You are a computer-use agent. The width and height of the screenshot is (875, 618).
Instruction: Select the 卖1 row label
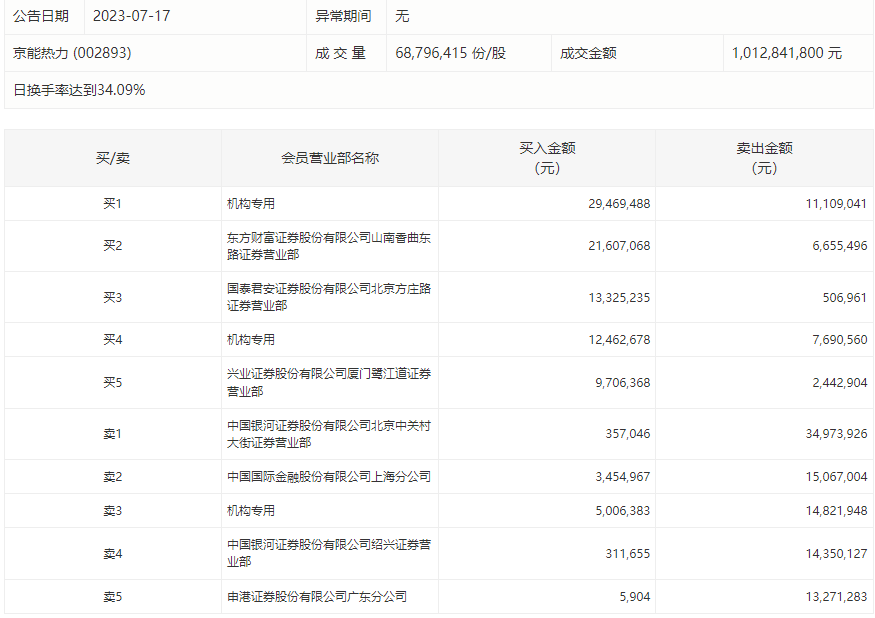[113, 434]
